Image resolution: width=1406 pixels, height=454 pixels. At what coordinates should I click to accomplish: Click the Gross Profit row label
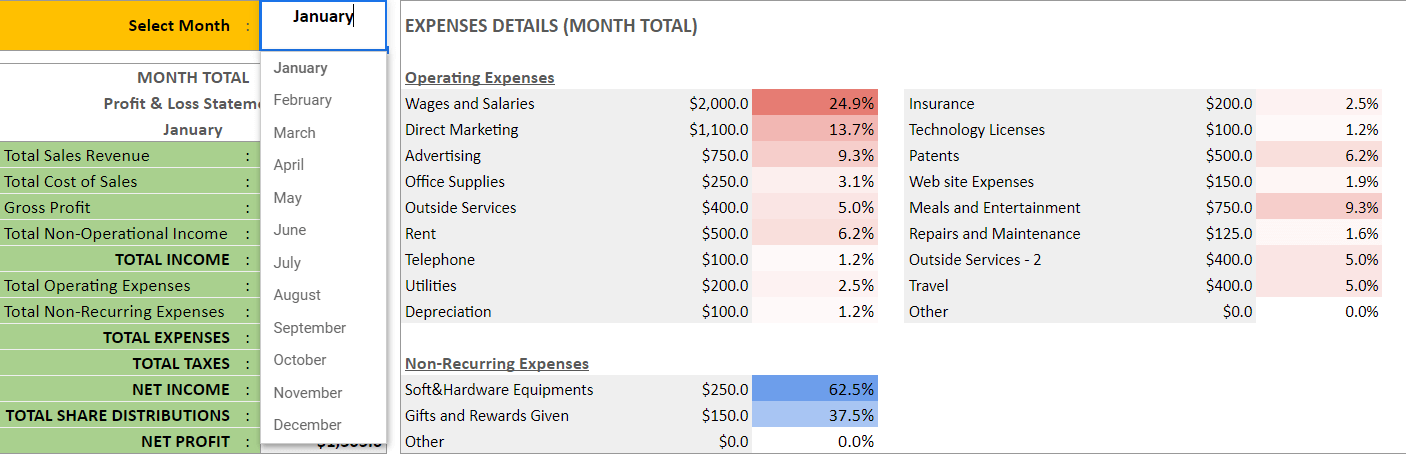click(x=47, y=208)
